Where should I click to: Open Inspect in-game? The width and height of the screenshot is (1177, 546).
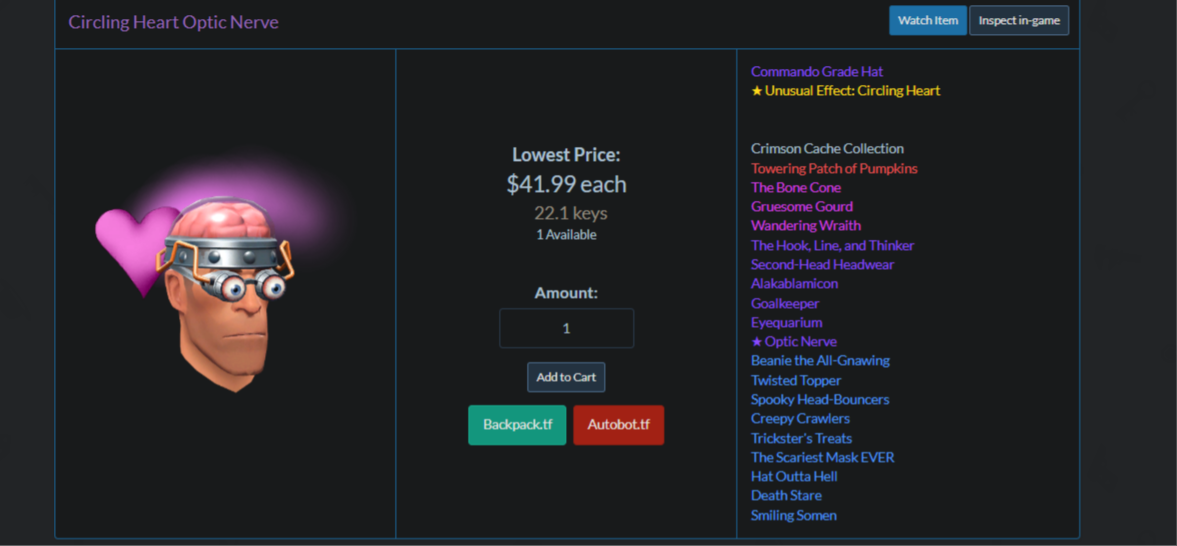pos(1019,20)
